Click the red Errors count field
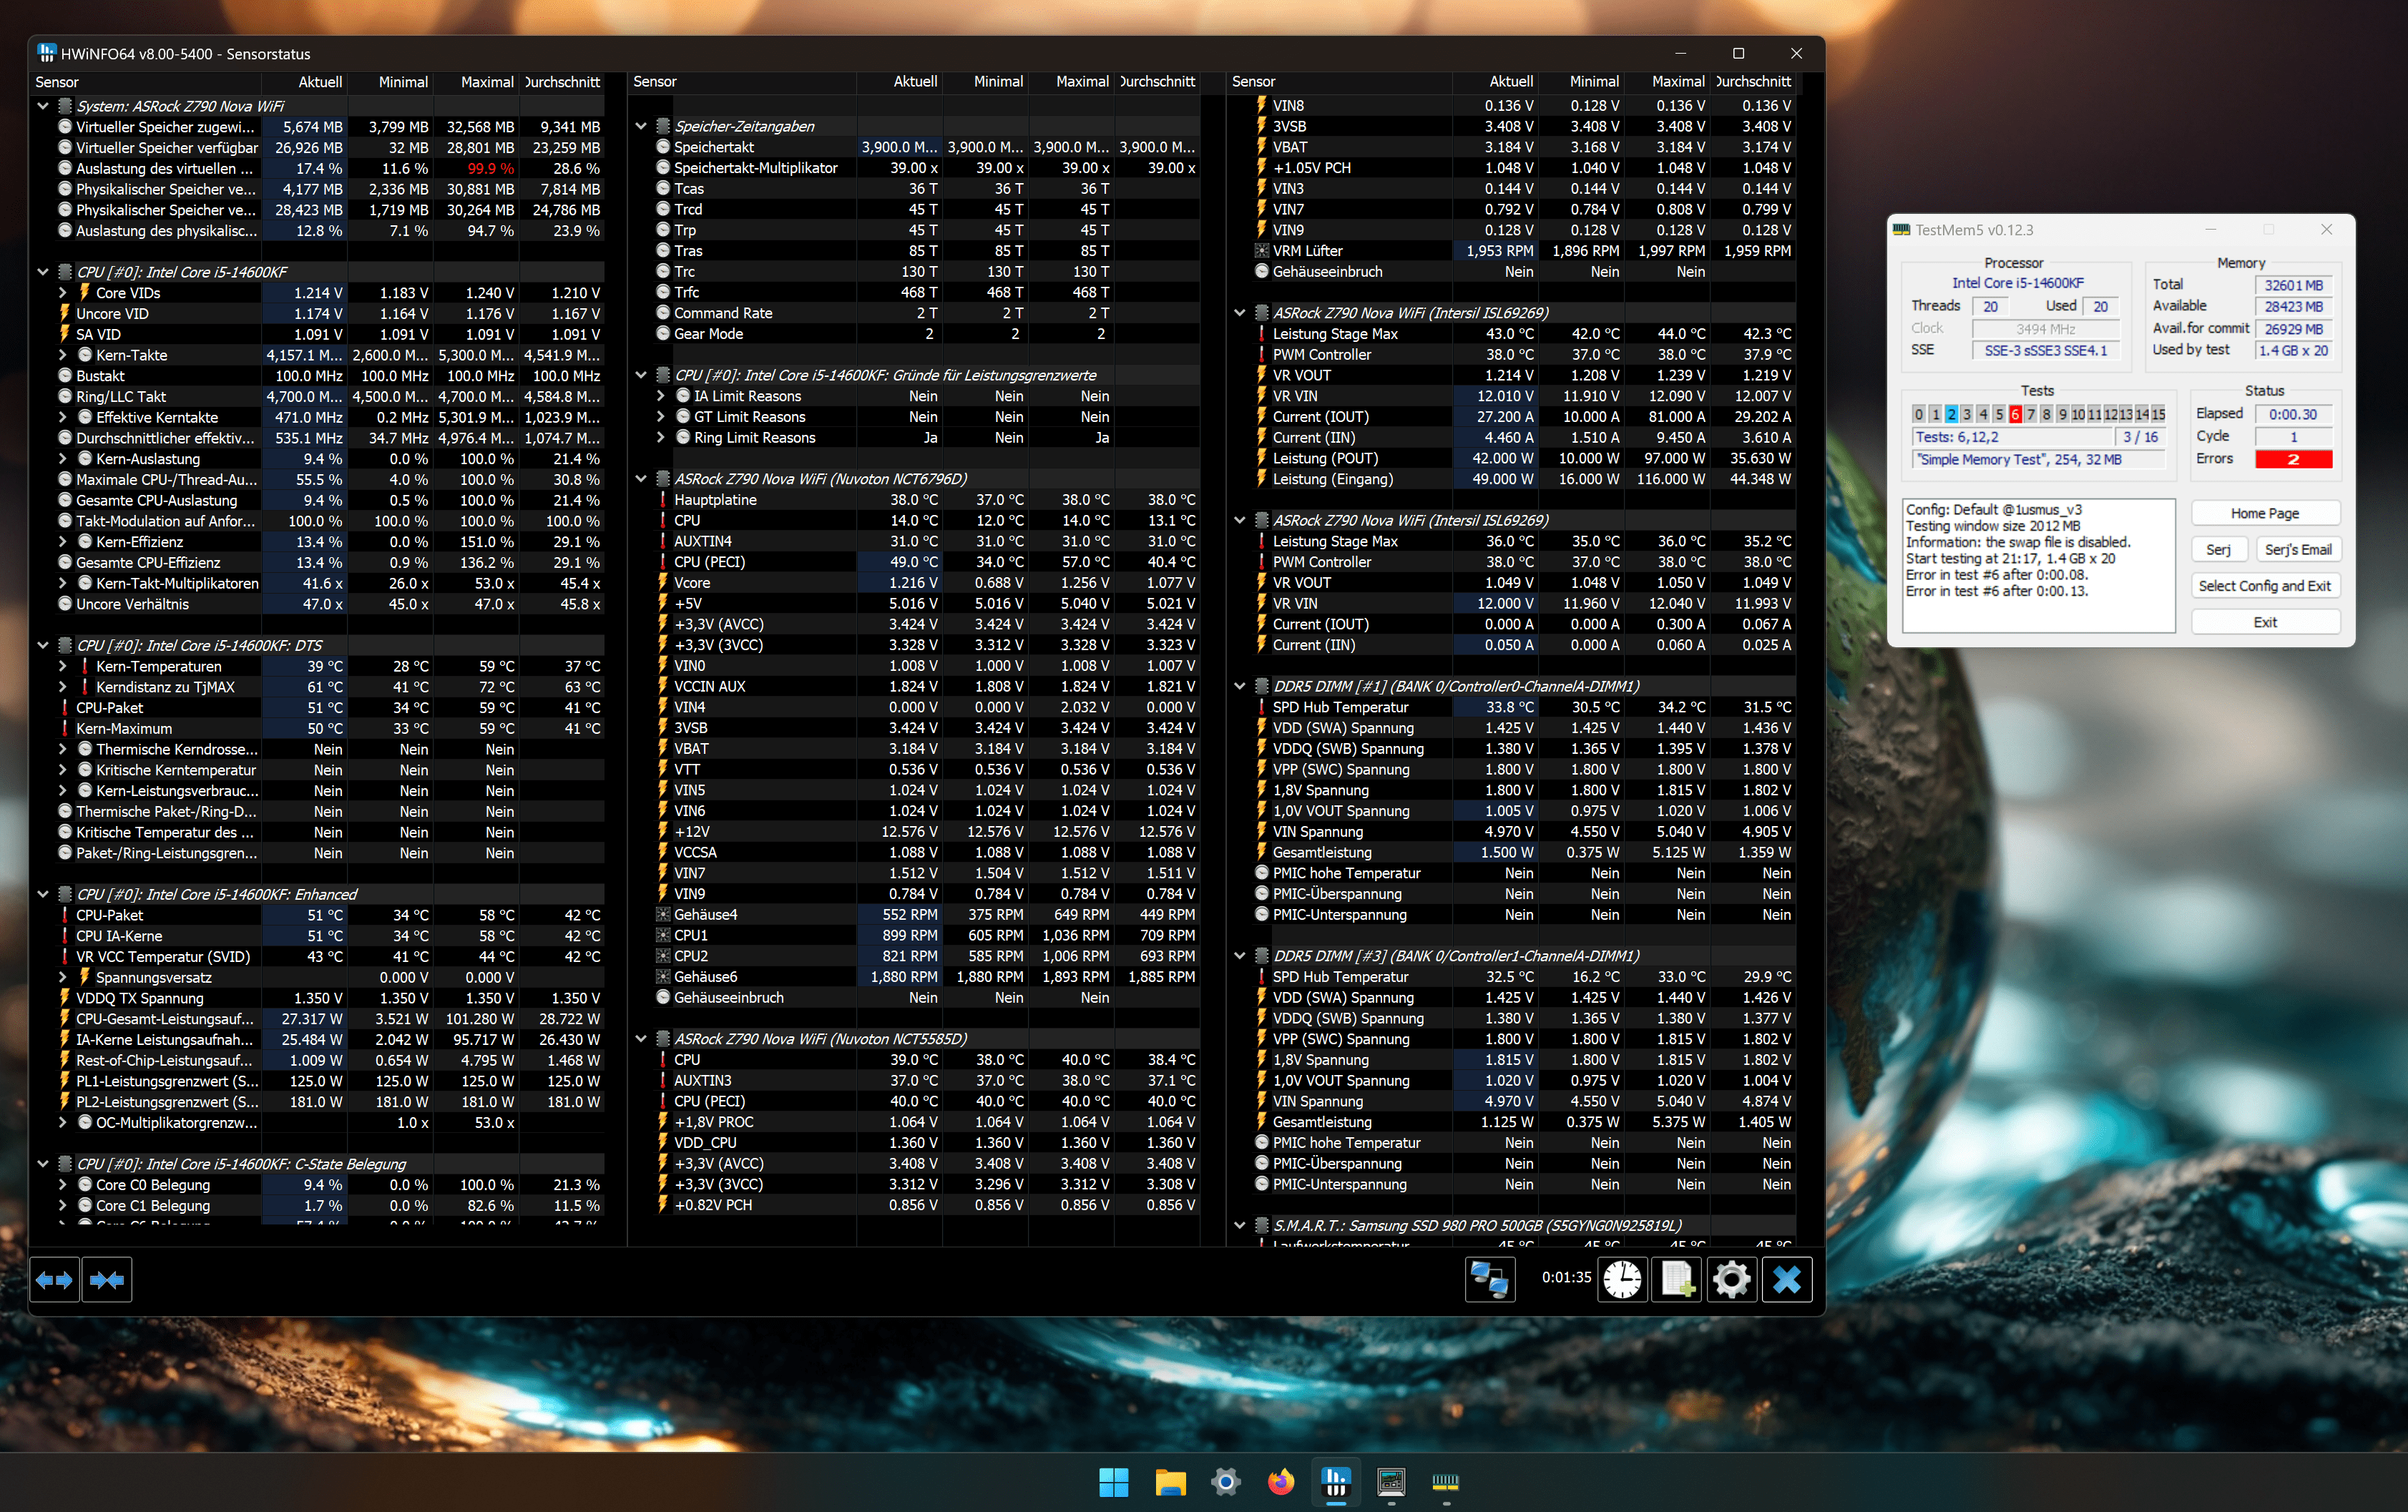Viewport: 2408px width, 1512px height. pyautogui.click(x=2294, y=459)
